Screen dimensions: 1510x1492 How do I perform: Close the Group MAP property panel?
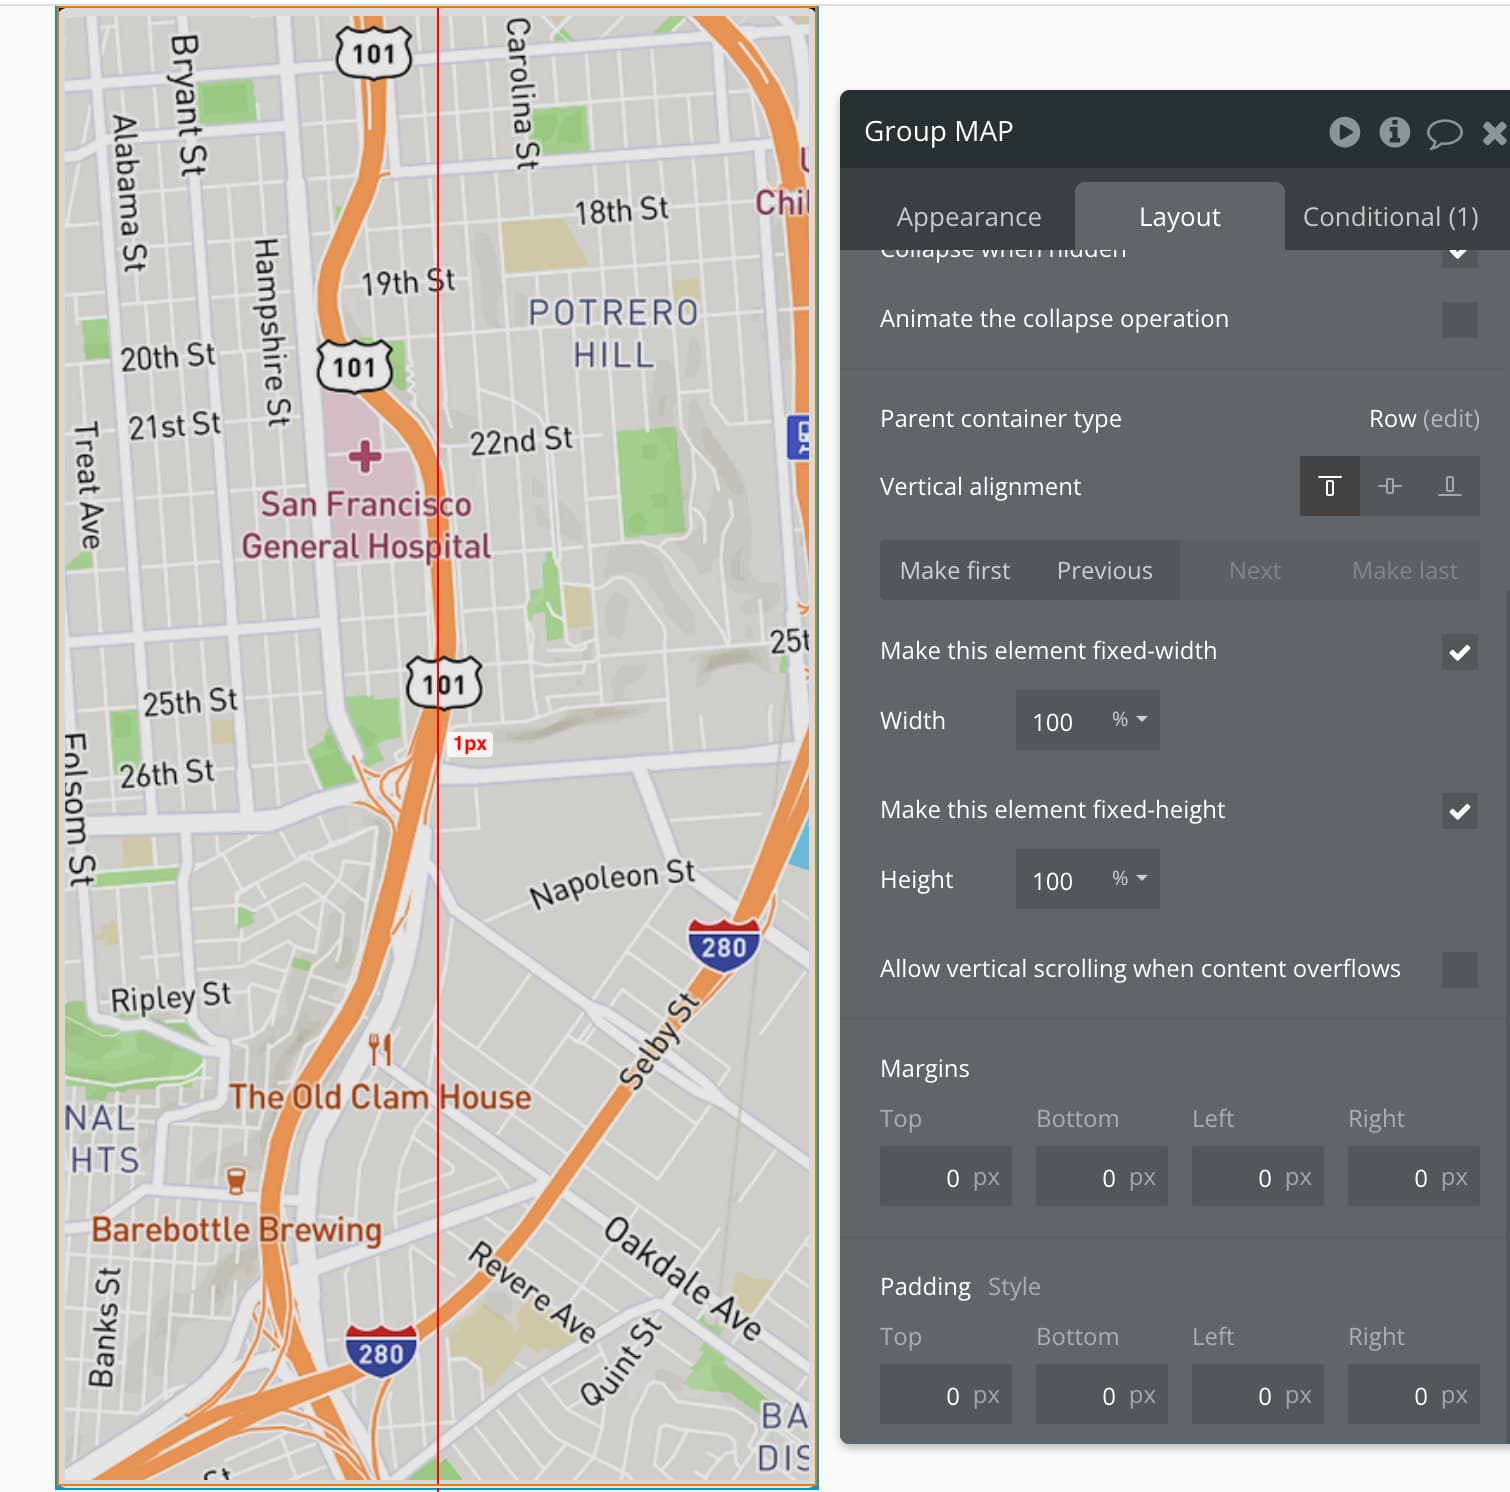[1494, 133]
